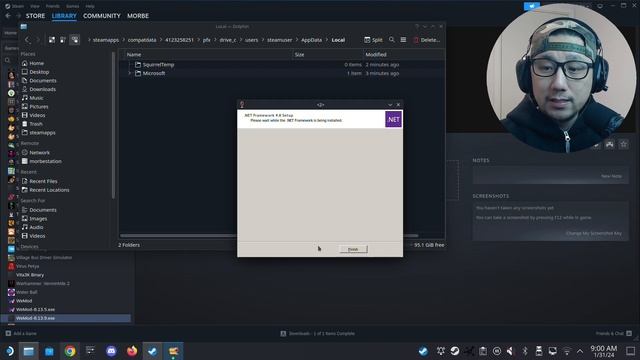The height and width of the screenshot is (360, 640).
Task: Go back using Steam's back arrow
Action: click(x=8, y=16)
